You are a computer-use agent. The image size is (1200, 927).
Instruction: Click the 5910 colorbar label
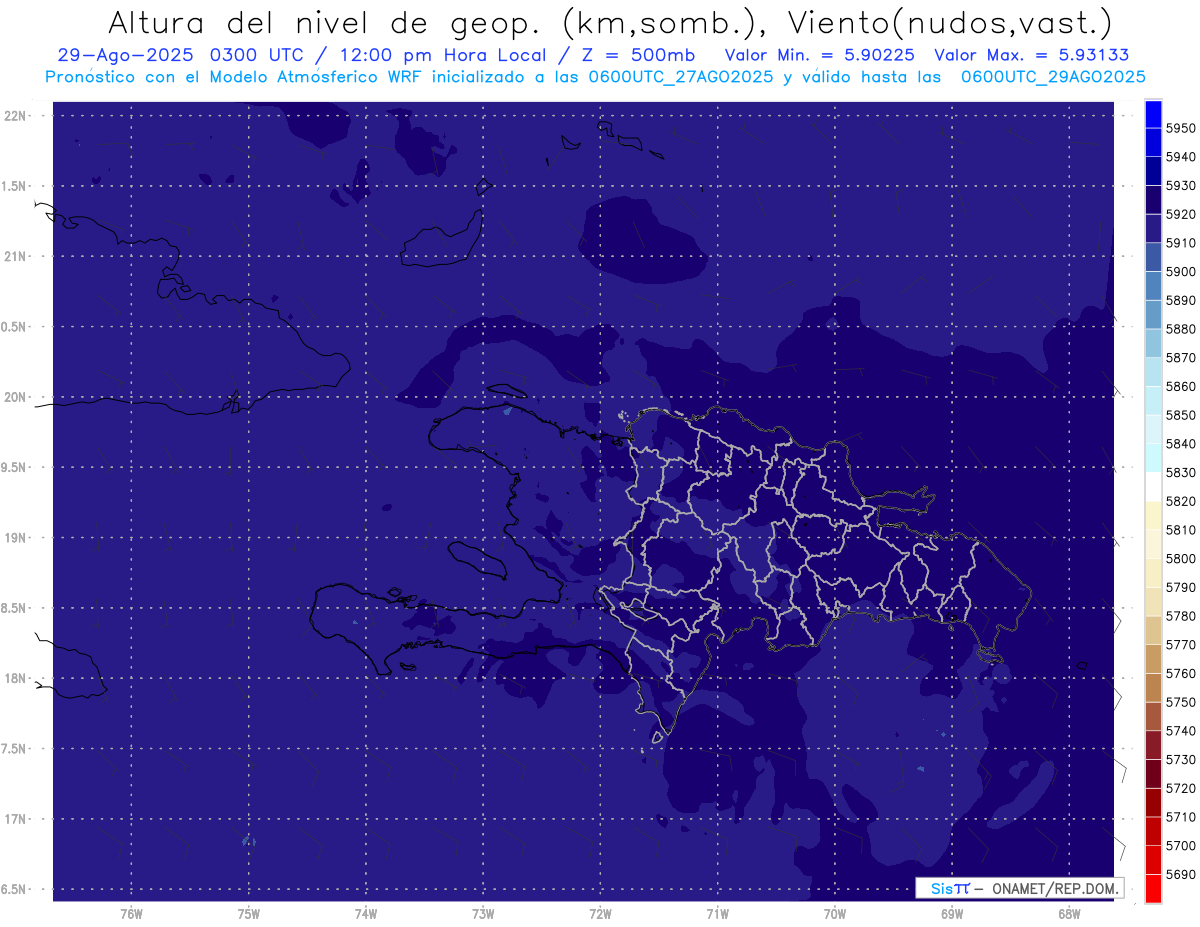coord(1181,243)
